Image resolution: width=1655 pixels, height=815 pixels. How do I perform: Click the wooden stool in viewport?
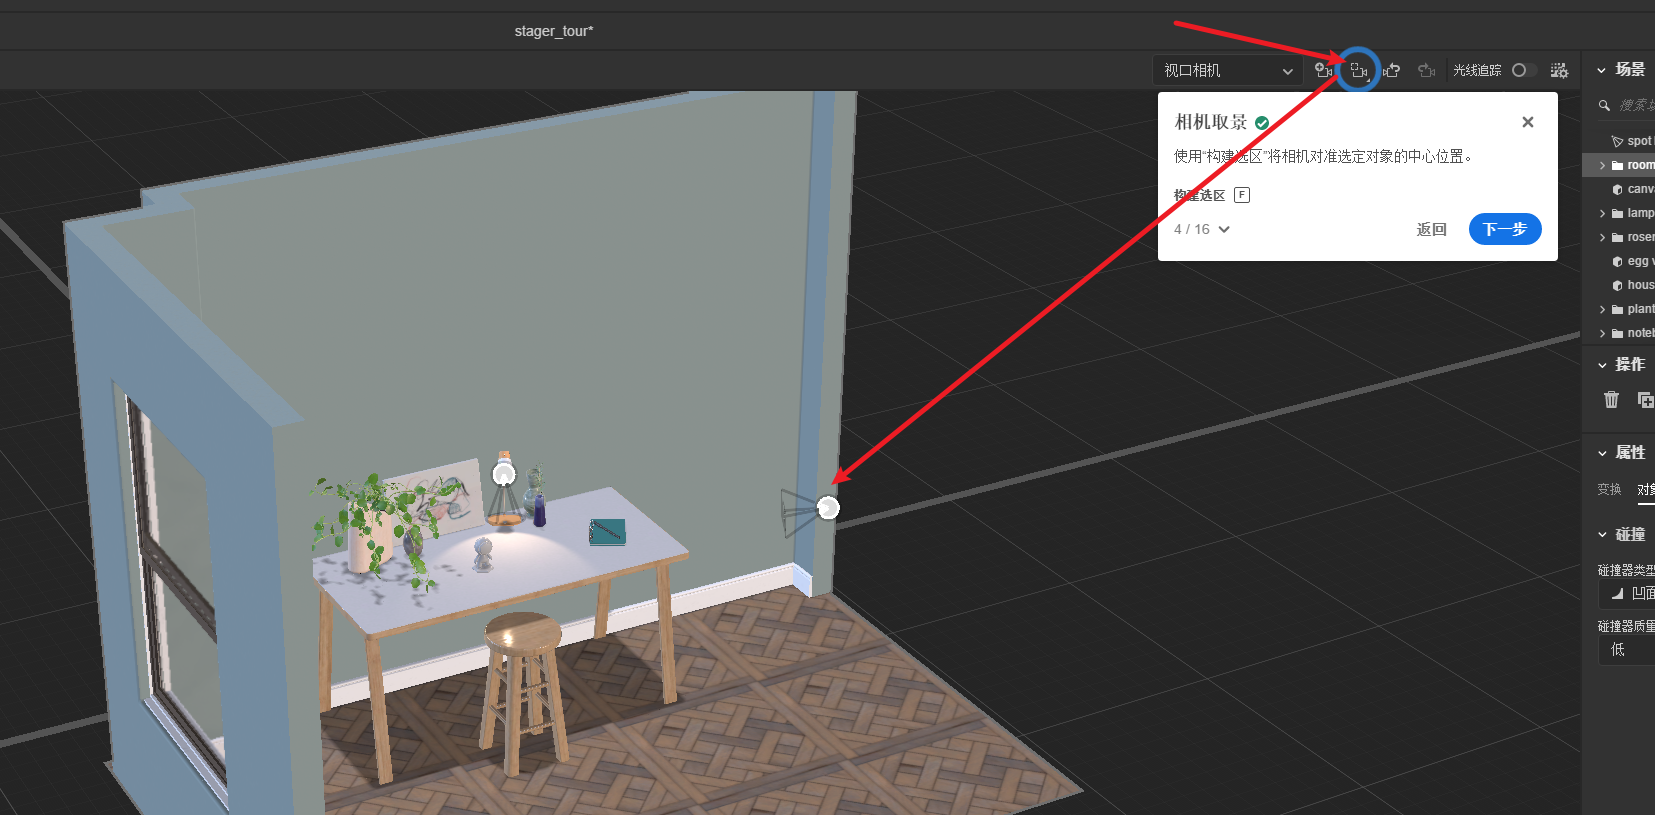[x=522, y=692]
